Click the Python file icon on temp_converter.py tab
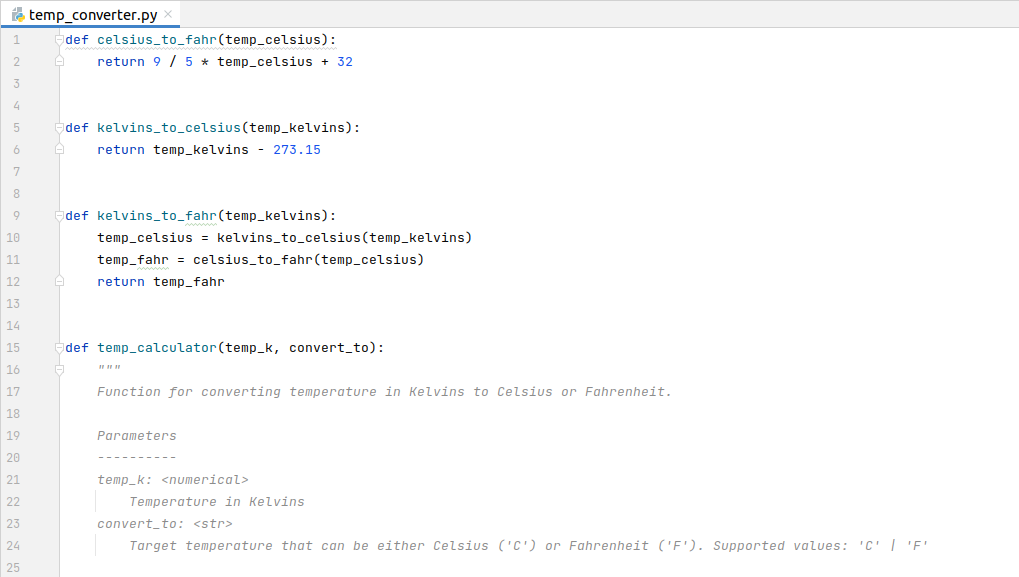 pyautogui.click(x=18, y=14)
